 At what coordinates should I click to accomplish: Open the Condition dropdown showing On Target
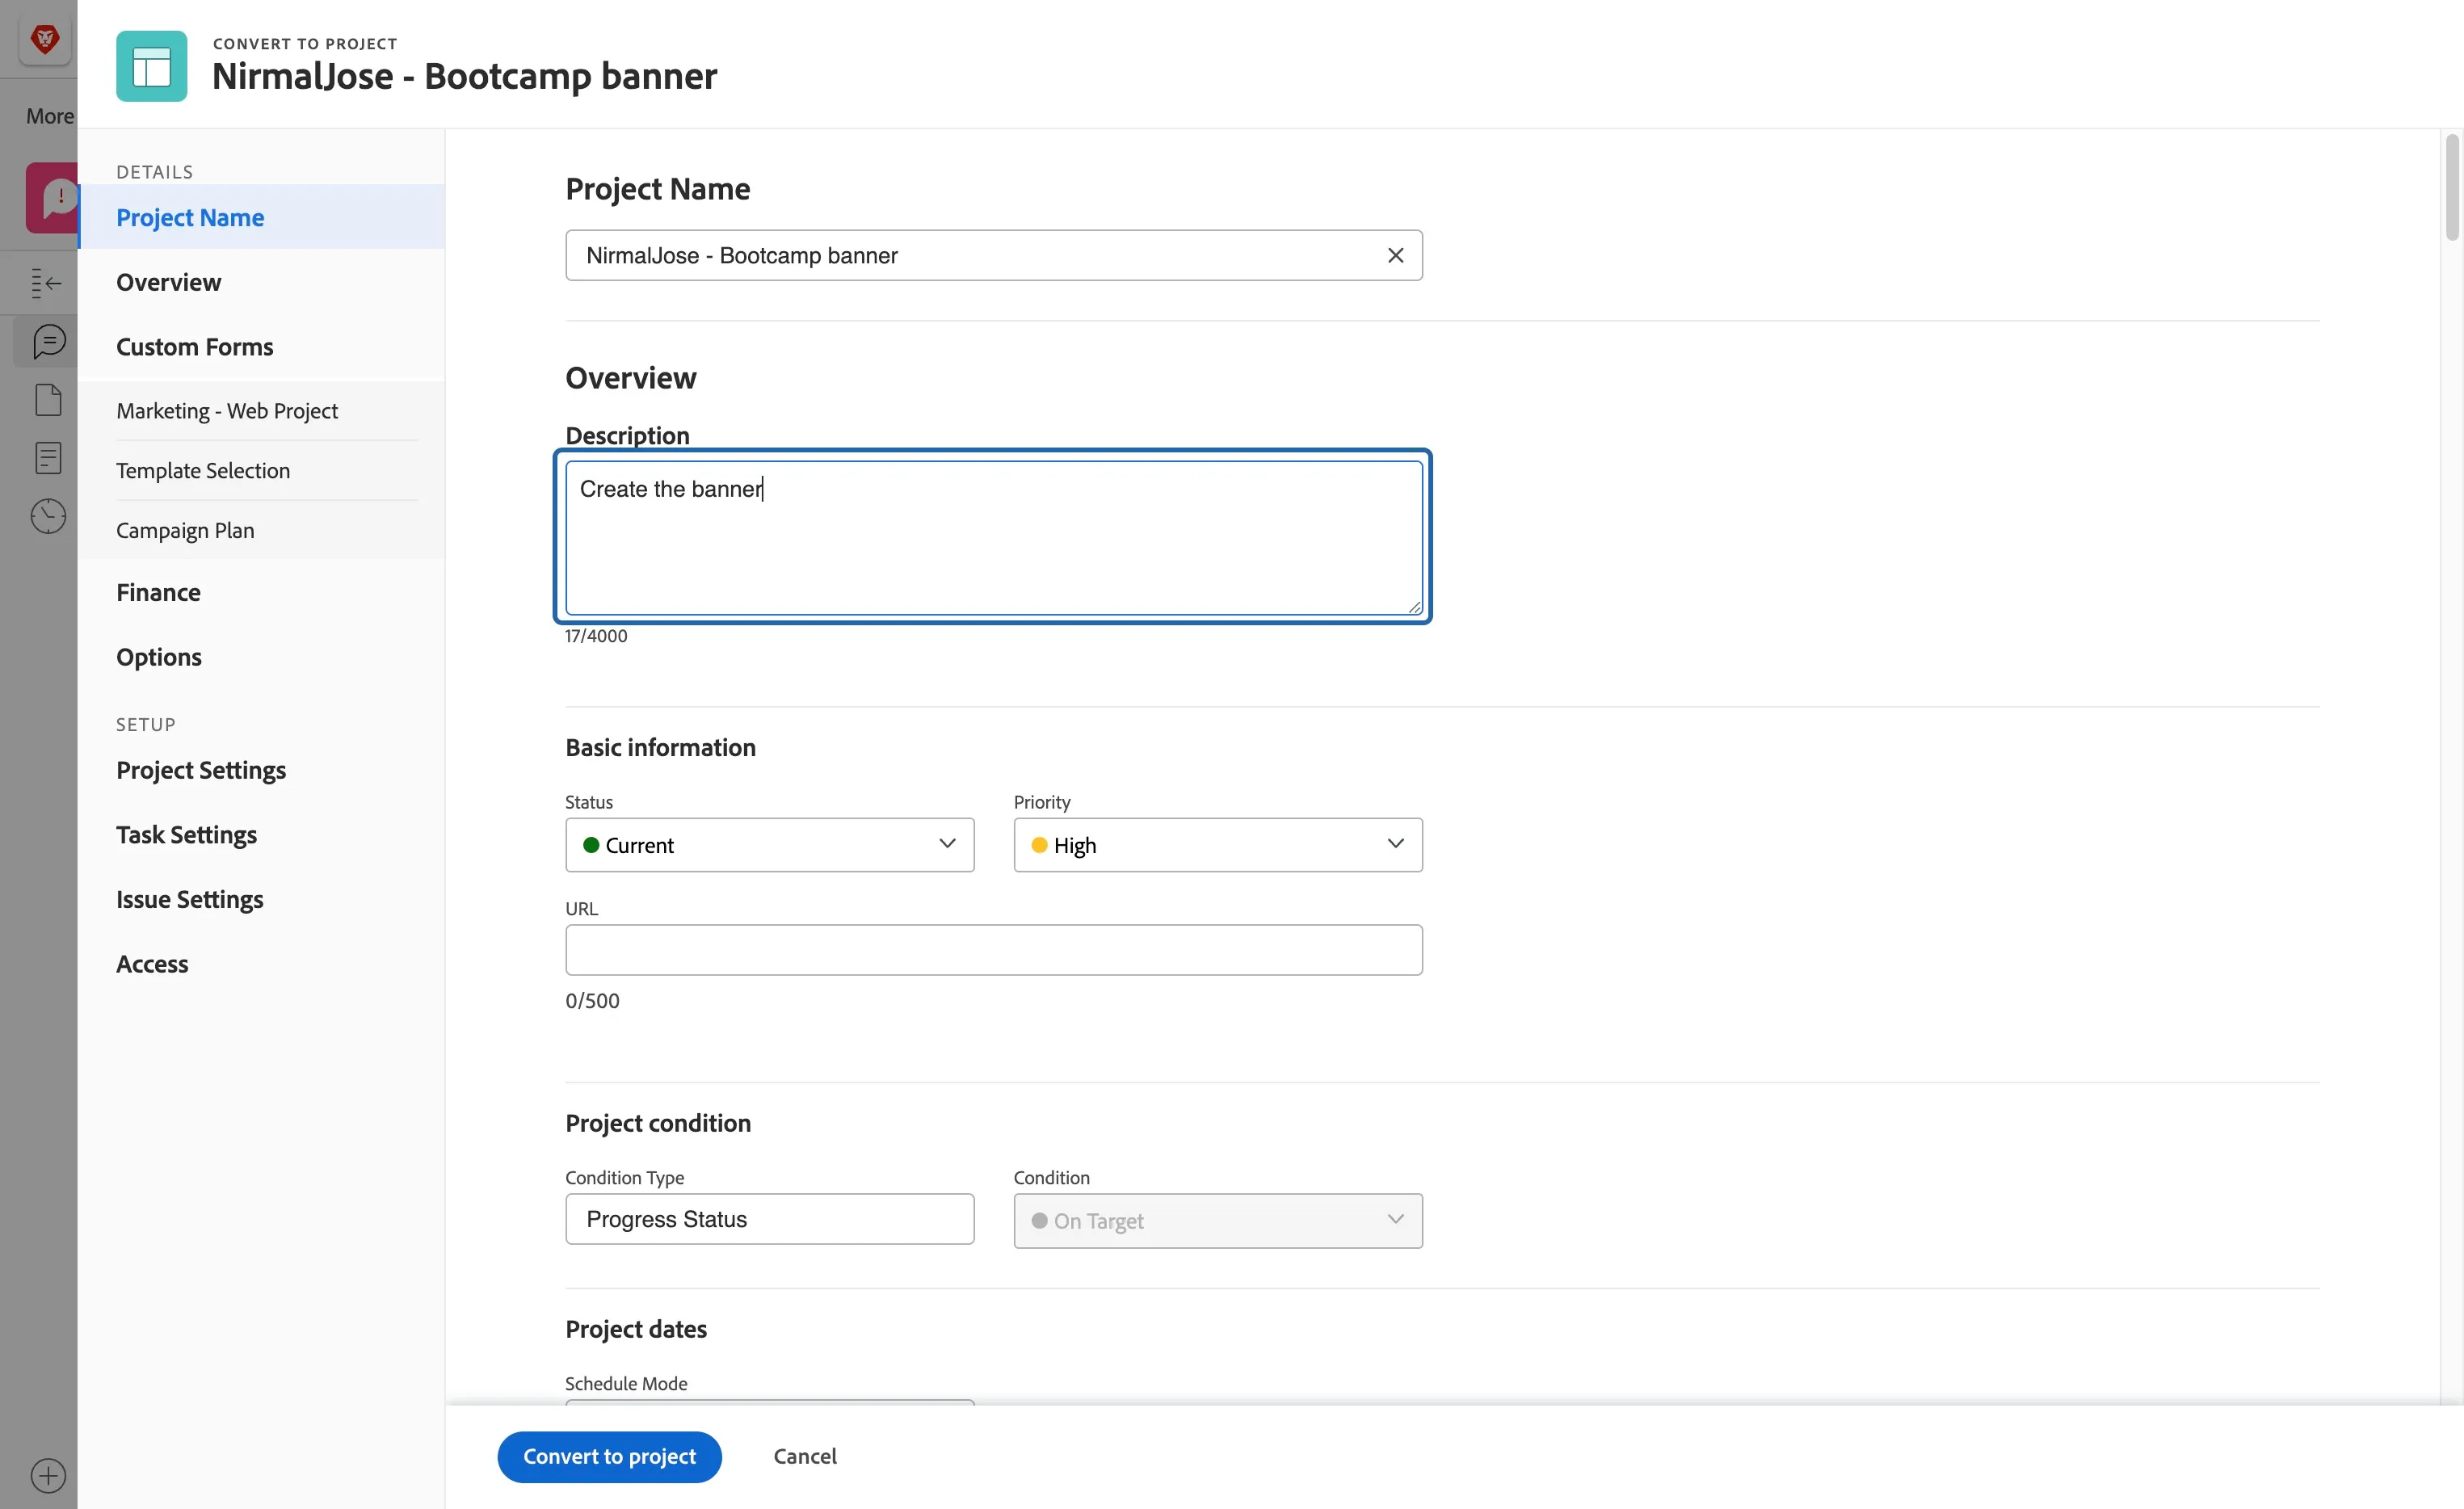click(1217, 1220)
